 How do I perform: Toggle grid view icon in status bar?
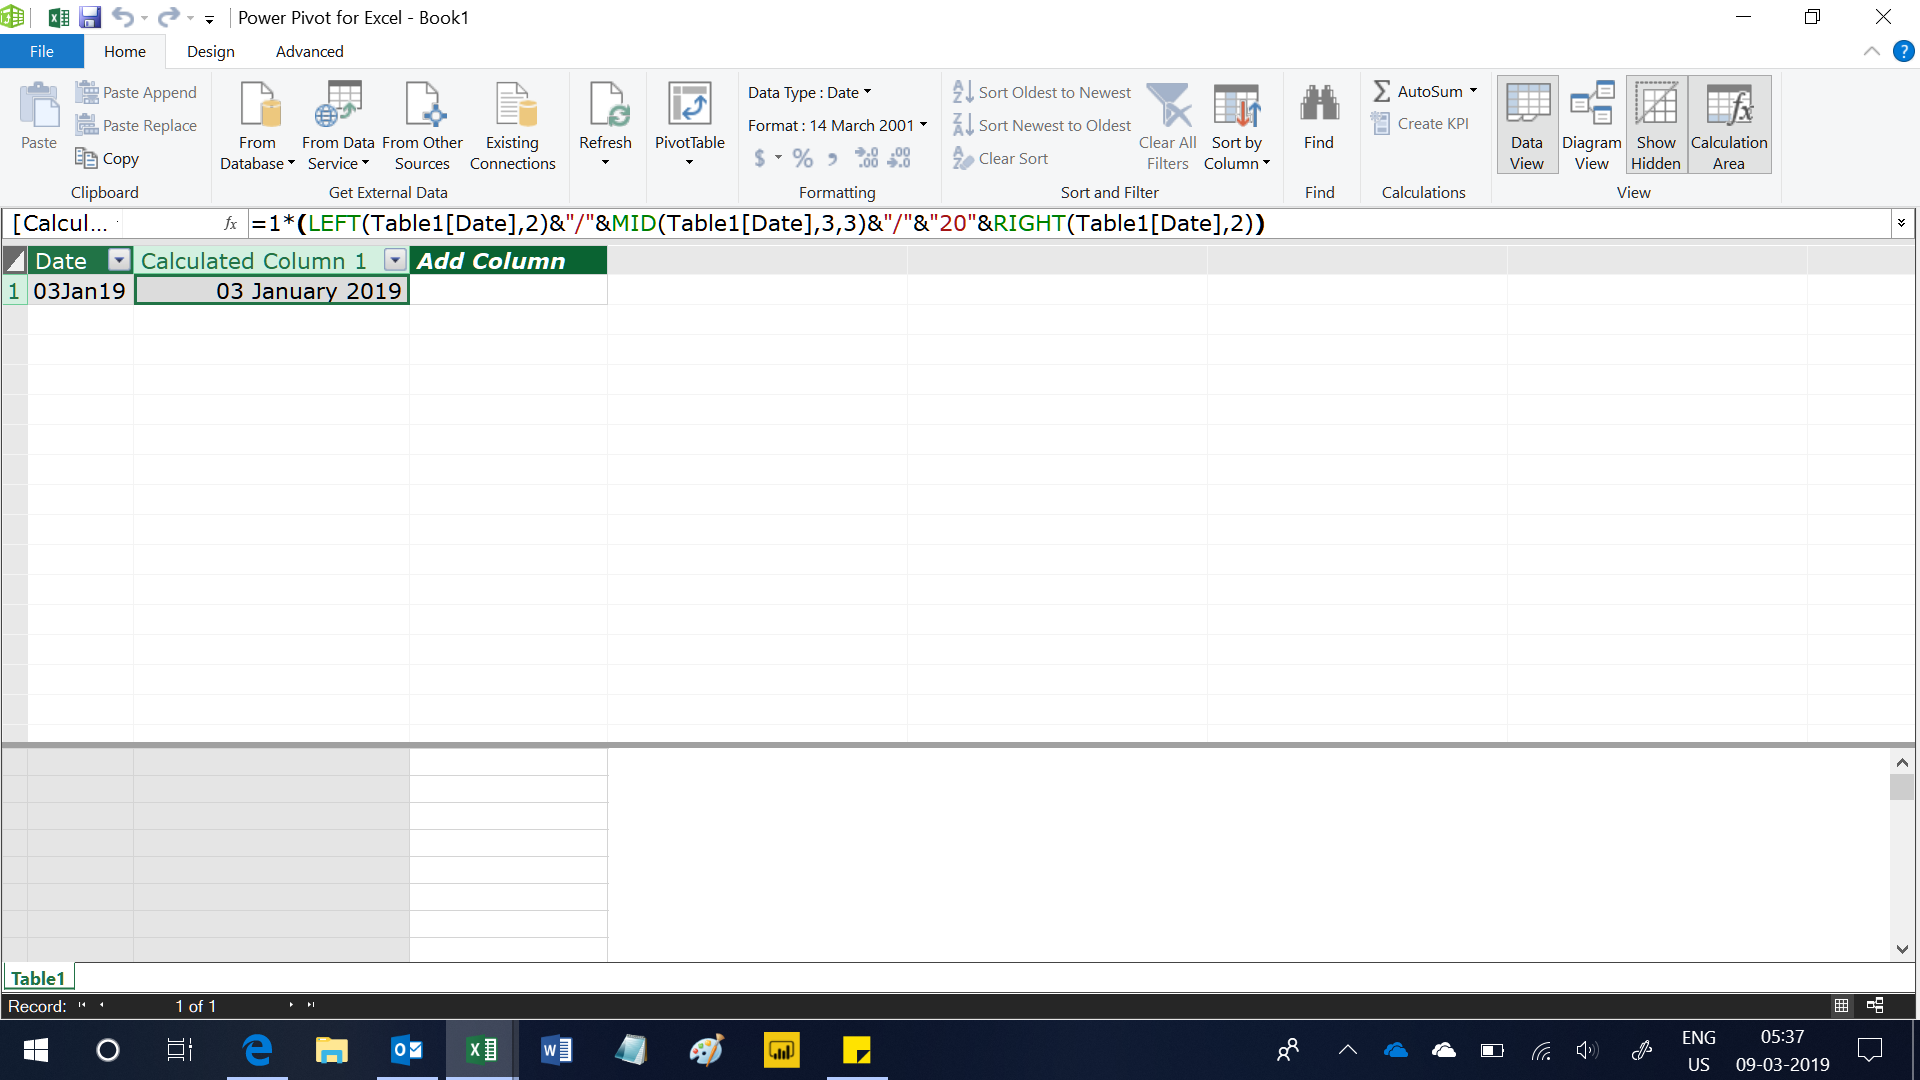(x=1841, y=1006)
